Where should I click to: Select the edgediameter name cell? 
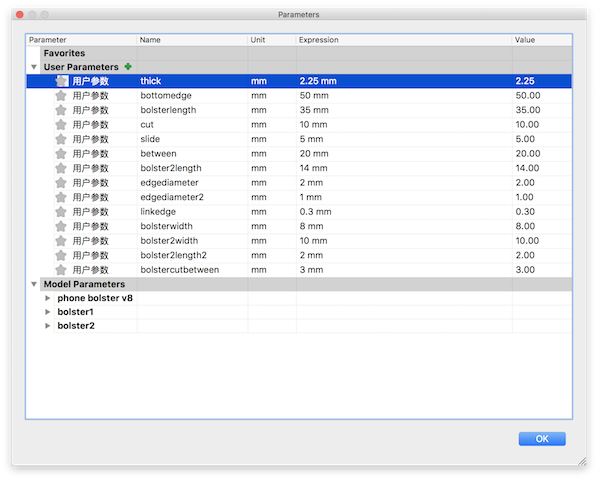(192, 182)
